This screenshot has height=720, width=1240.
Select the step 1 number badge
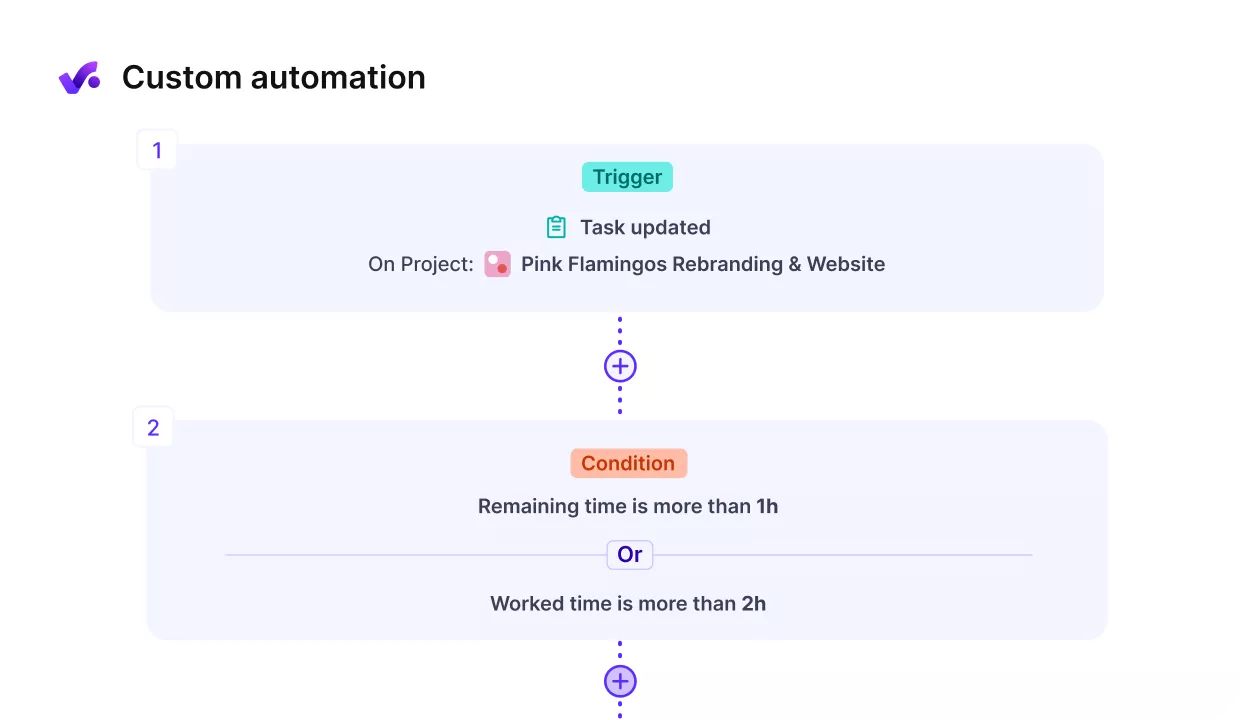(157, 150)
